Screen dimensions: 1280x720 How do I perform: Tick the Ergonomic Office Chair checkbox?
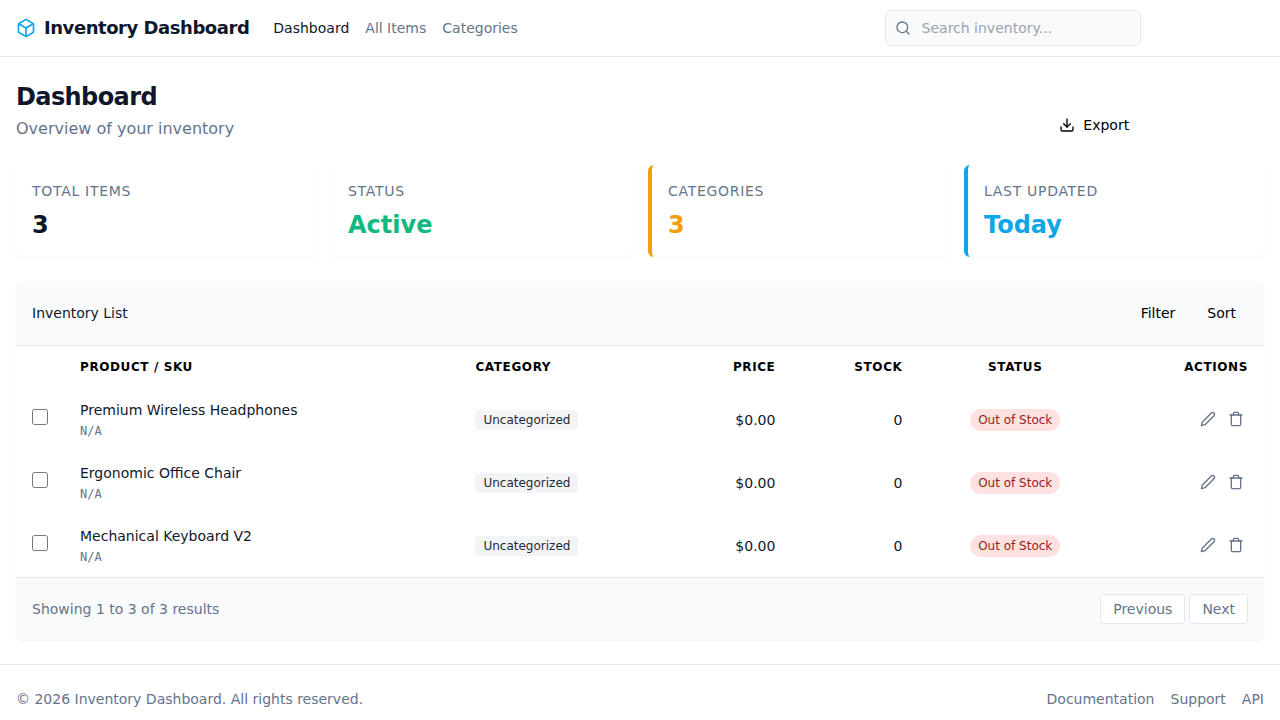(40, 480)
